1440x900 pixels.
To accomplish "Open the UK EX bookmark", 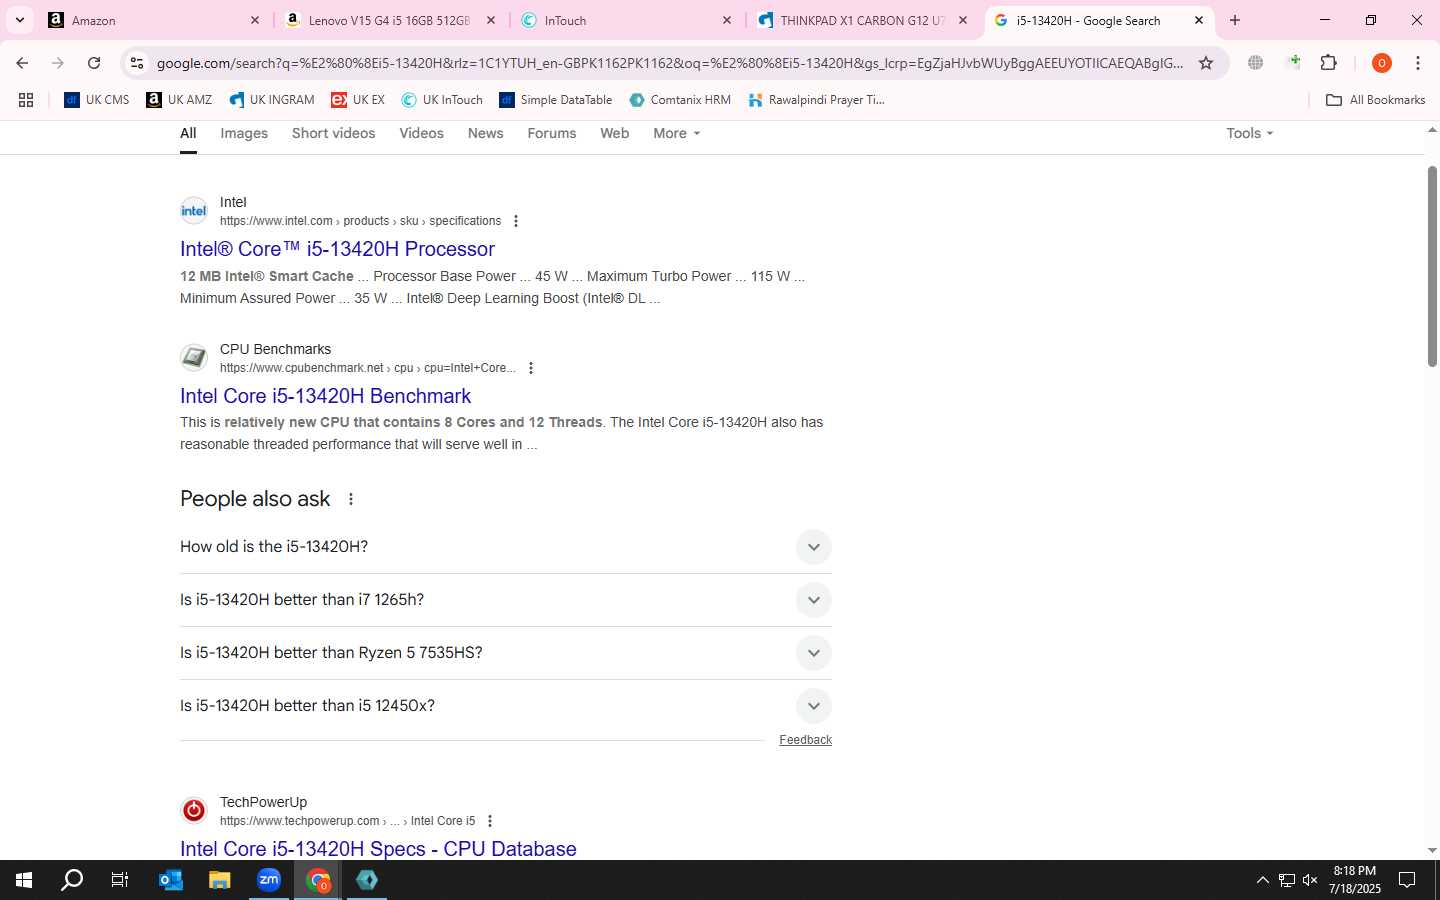I will coord(358,100).
